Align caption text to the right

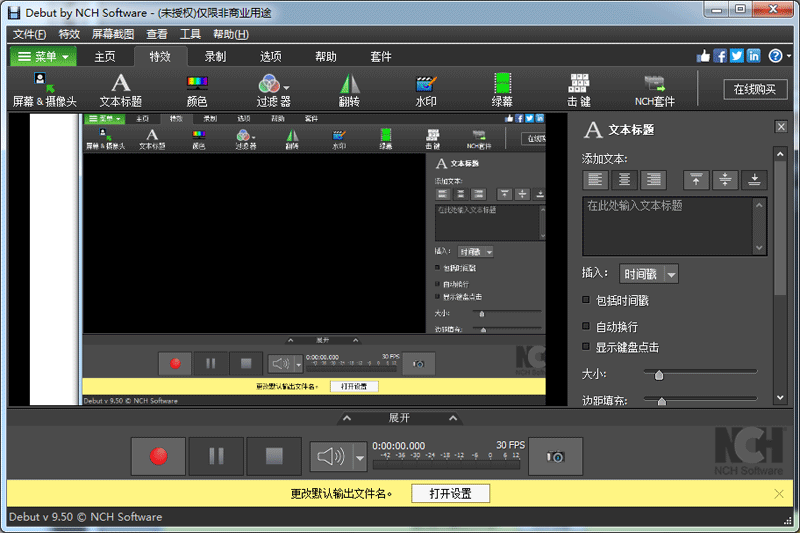(653, 180)
